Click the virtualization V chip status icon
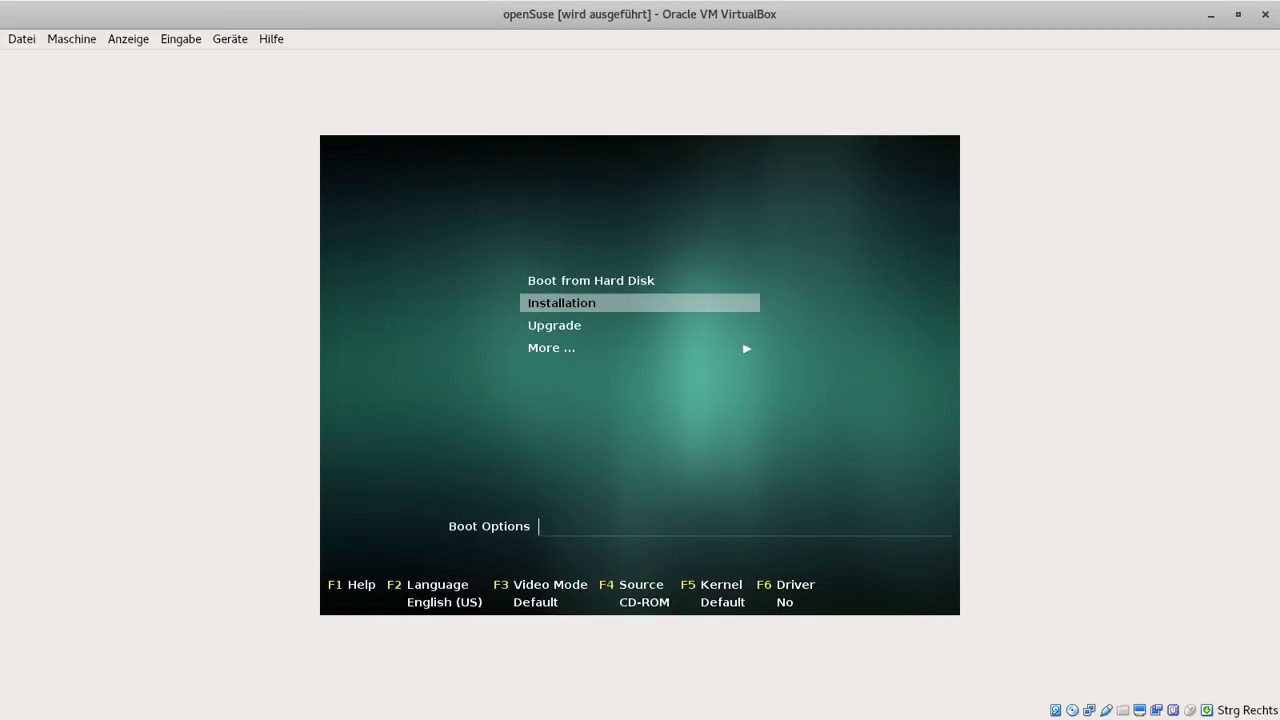Screen dimensions: 1280x720 tap(1173, 710)
